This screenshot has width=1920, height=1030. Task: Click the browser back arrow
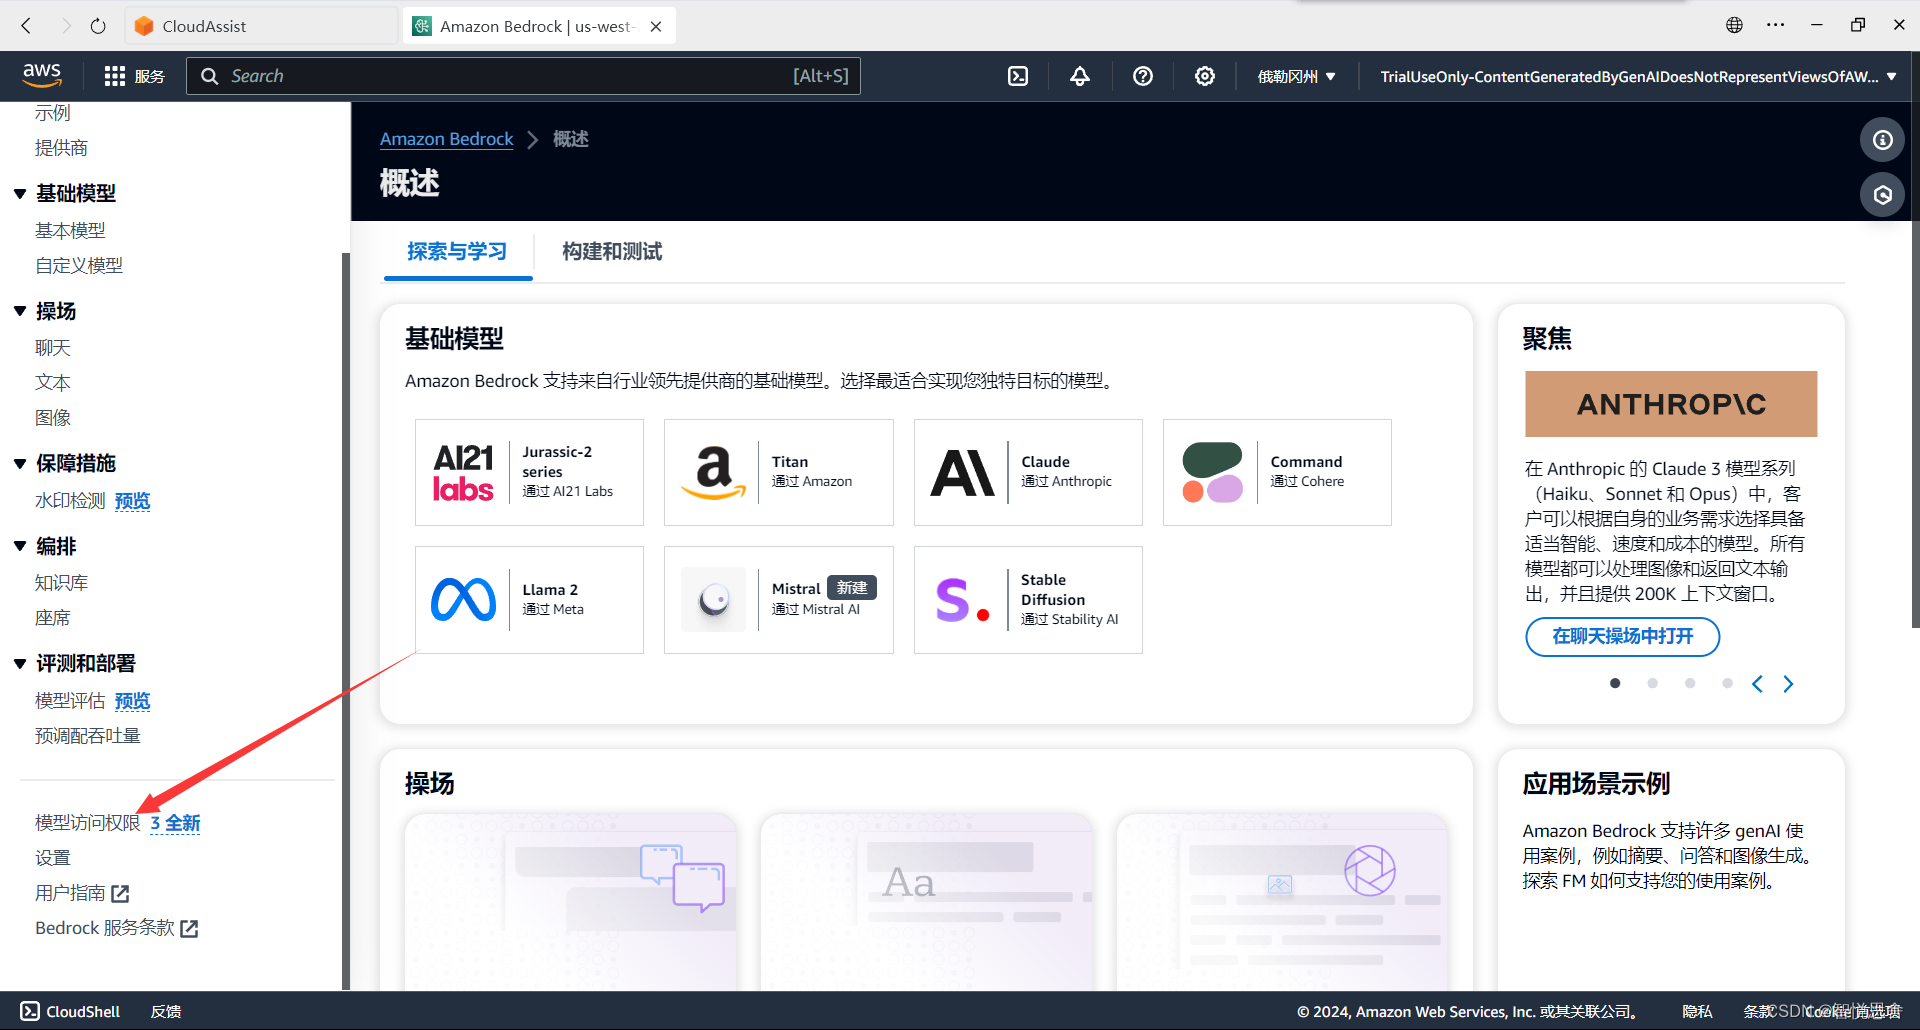click(26, 26)
